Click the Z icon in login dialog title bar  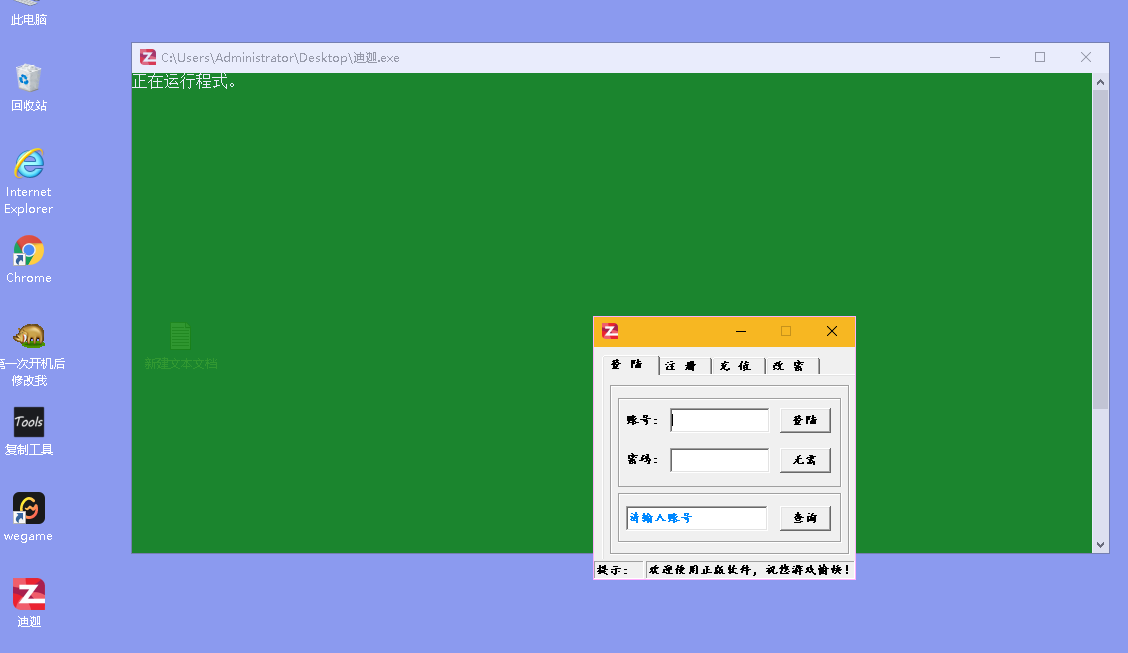tap(610, 331)
